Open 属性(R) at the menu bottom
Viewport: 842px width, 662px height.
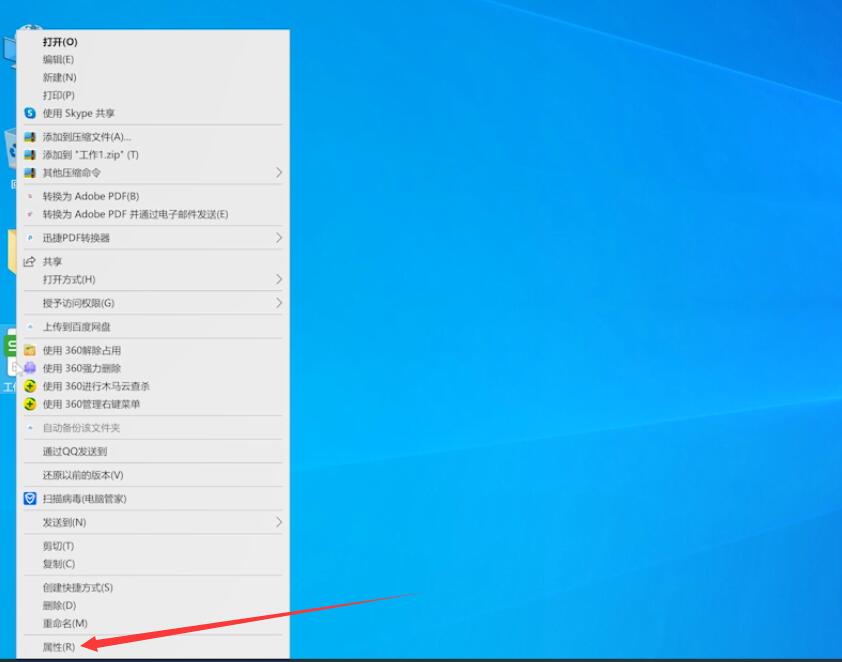59,647
